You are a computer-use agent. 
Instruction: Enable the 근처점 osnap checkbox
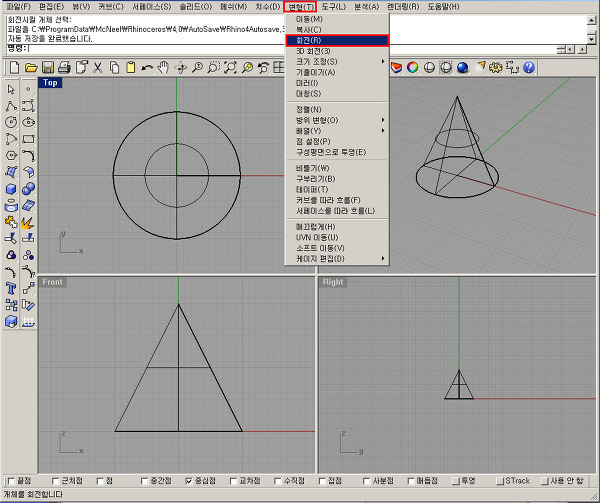[55, 481]
